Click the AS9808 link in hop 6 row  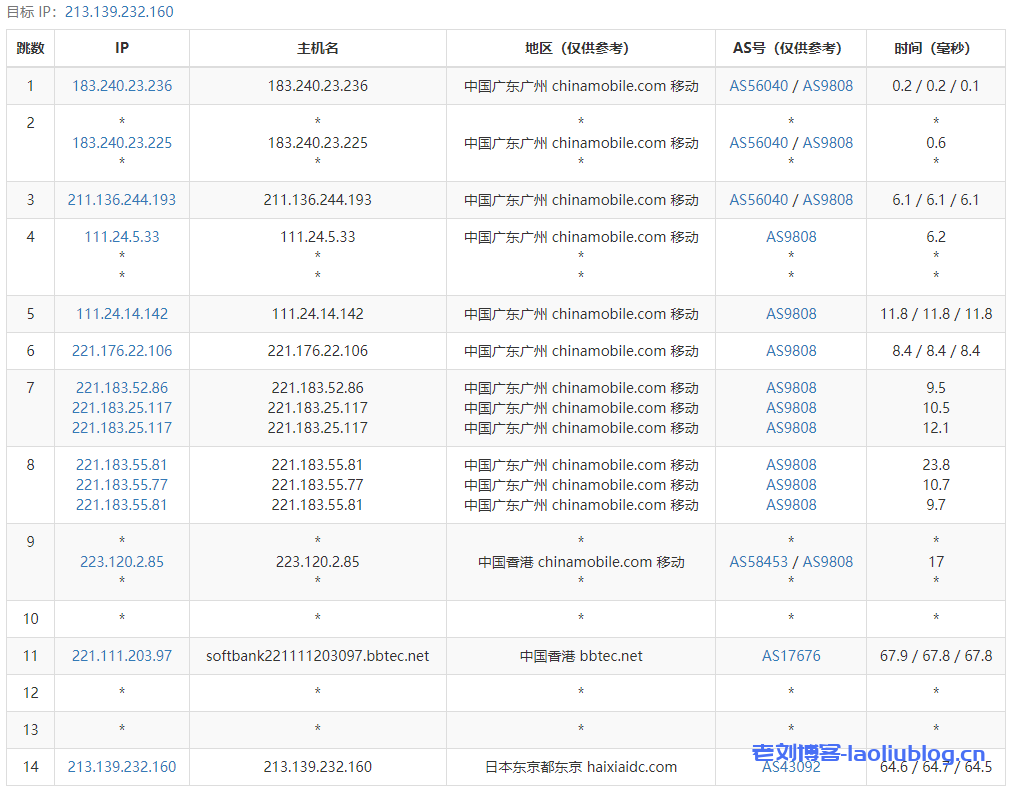pyautogui.click(x=791, y=351)
